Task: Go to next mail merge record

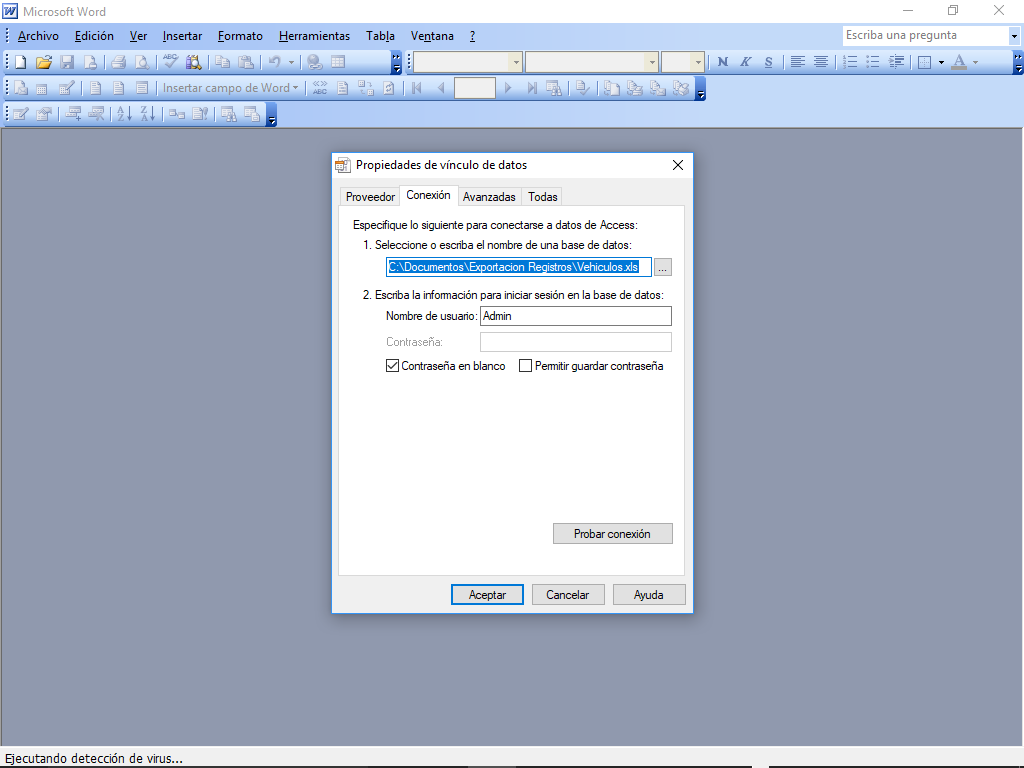Action: pyautogui.click(x=508, y=88)
